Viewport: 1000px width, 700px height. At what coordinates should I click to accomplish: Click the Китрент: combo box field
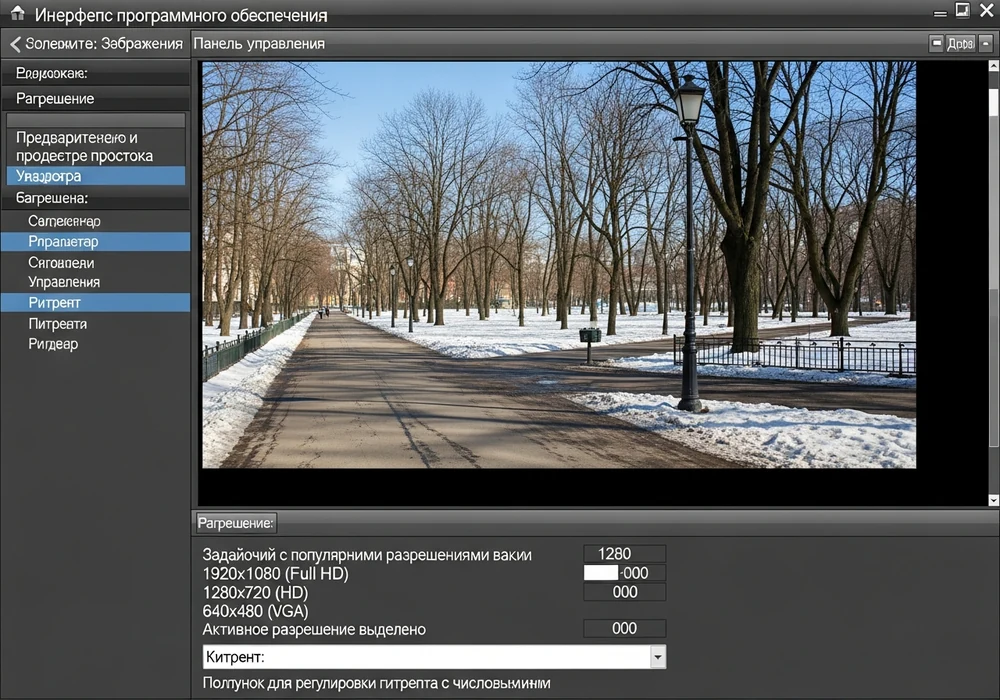pyautogui.click(x=434, y=657)
